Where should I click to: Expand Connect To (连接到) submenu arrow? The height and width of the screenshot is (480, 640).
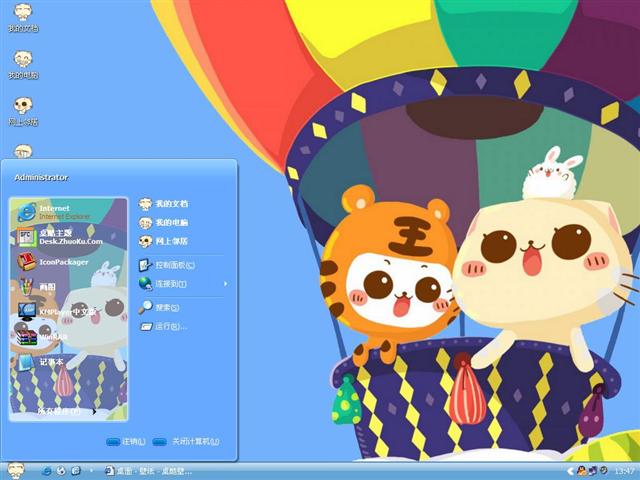[x=226, y=284]
